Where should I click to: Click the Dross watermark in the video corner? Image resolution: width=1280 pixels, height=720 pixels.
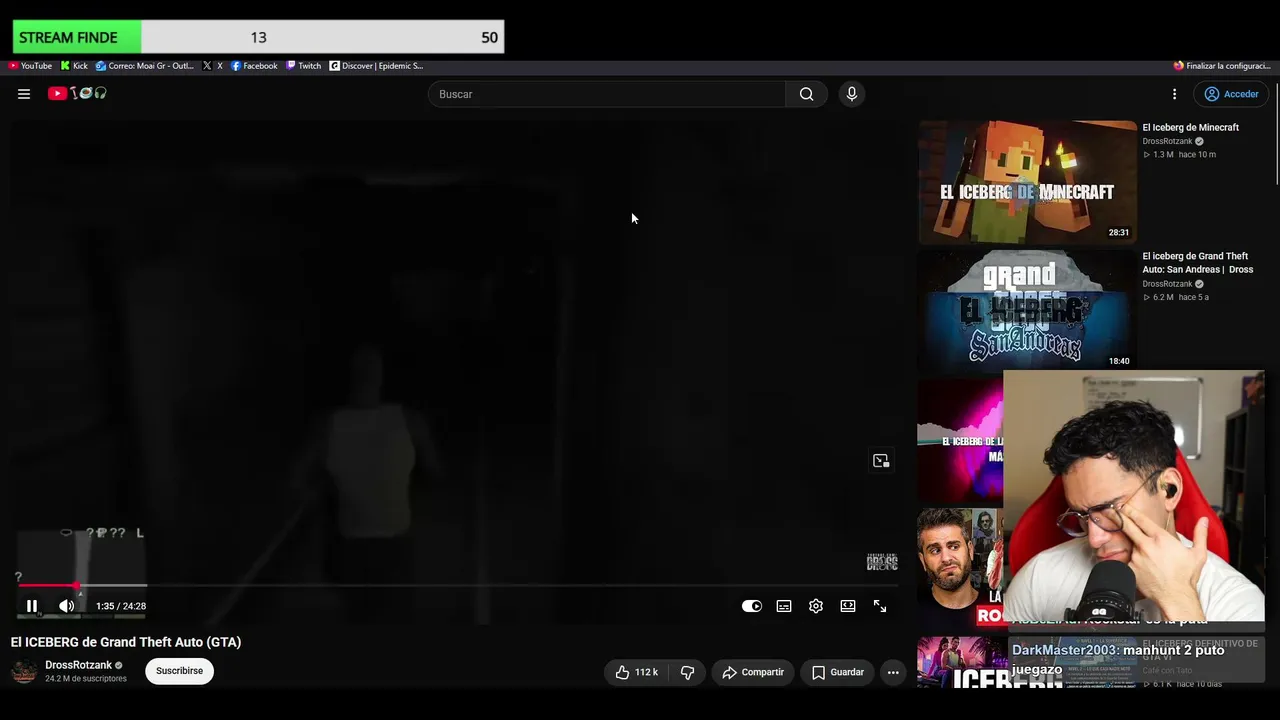click(882, 562)
